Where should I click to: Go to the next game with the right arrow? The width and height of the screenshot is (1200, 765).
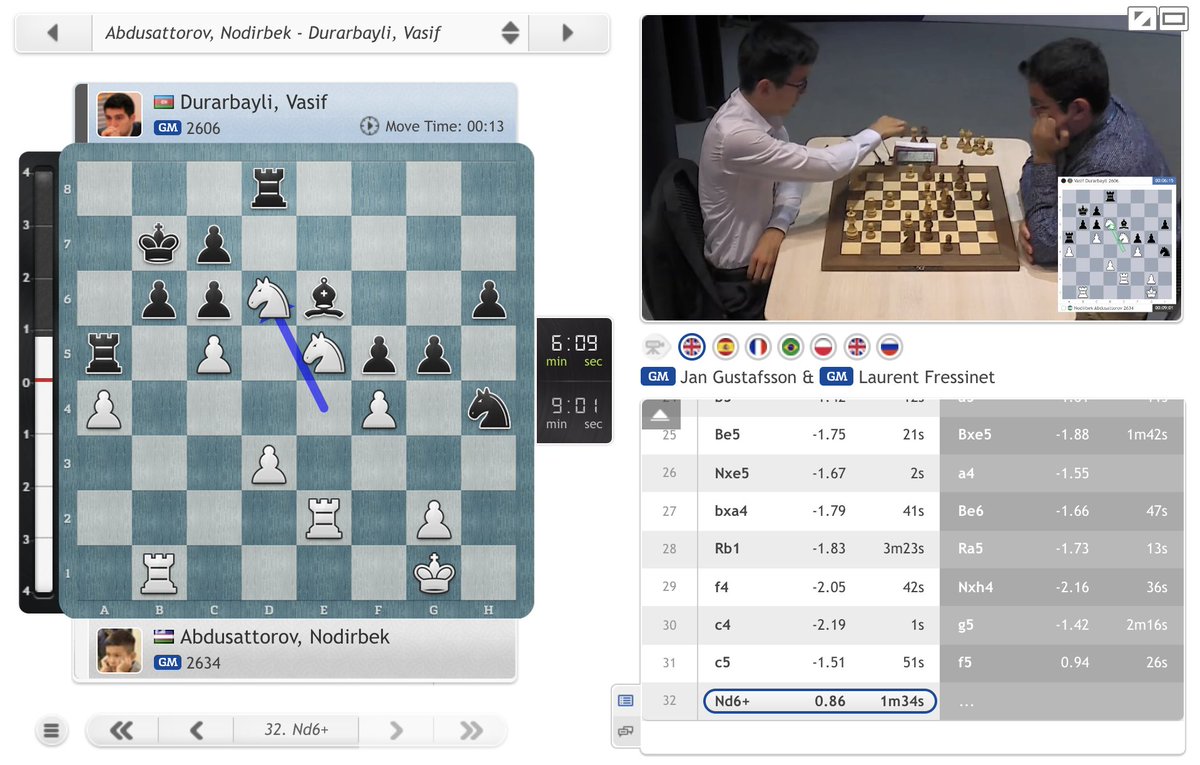(568, 33)
